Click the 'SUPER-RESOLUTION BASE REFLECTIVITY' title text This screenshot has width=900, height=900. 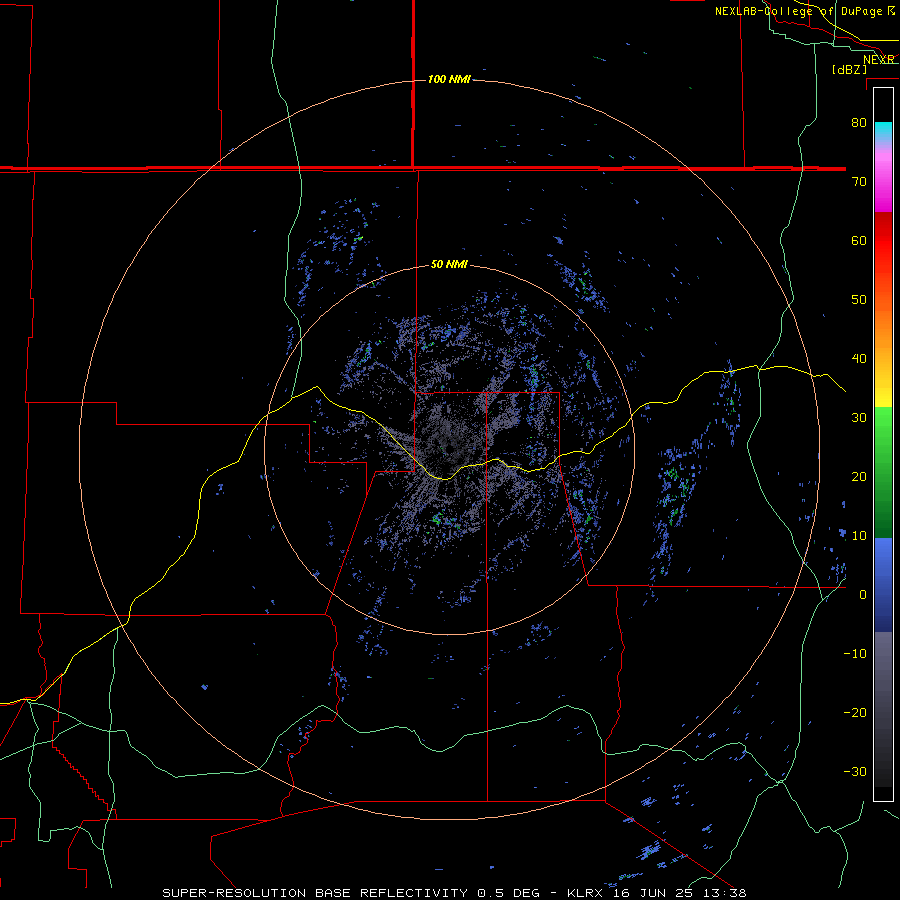(x=315, y=893)
